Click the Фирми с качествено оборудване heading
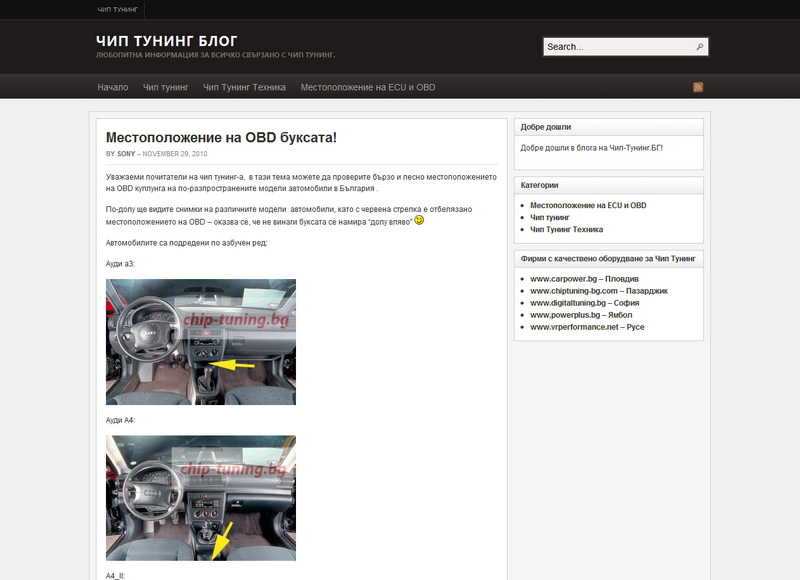The height and width of the screenshot is (580, 800). click(608, 259)
